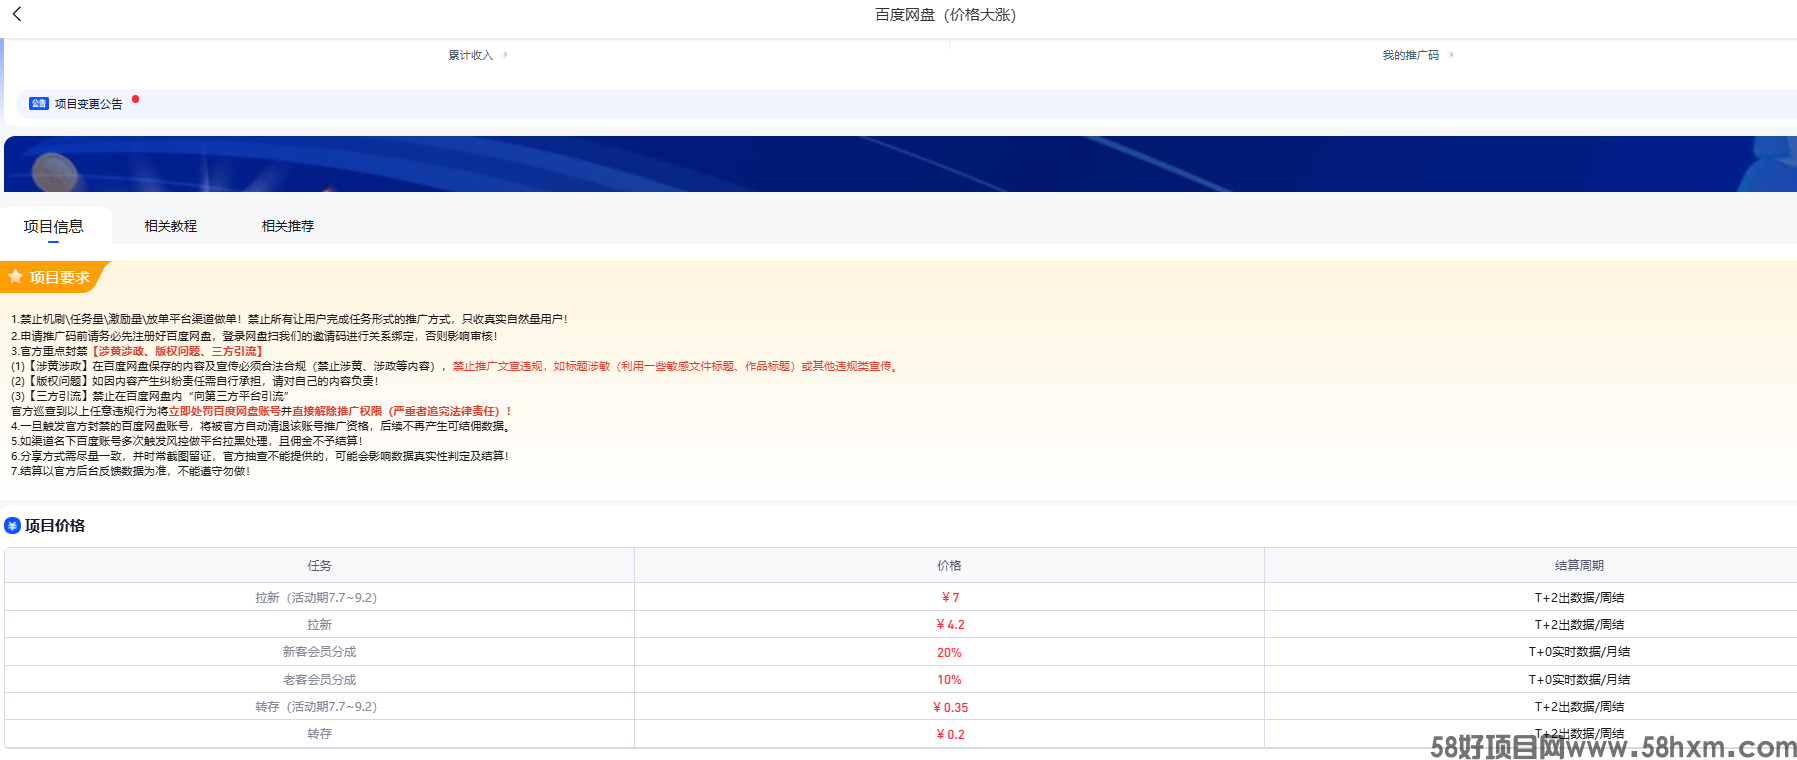This screenshot has width=1797, height=760.
Task: Click the blue promotional banner
Action: [900, 164]
